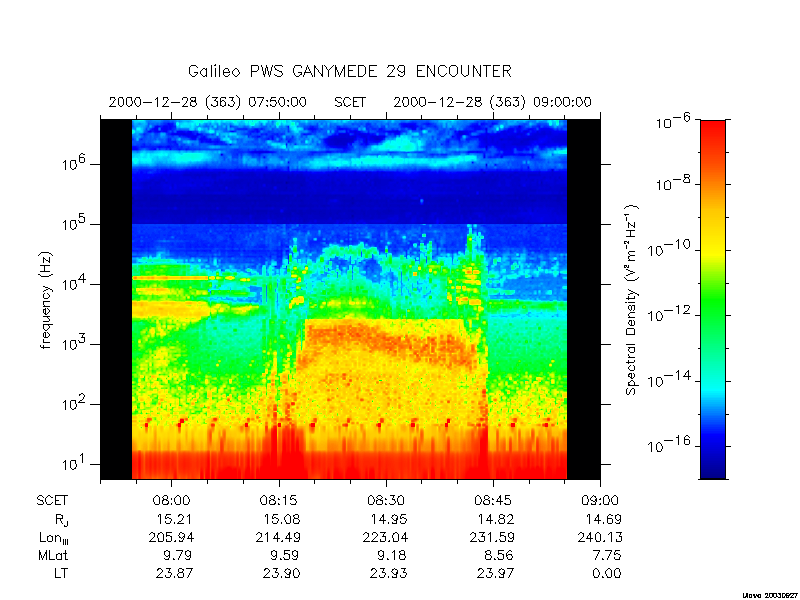Click the '09:00' time tick label
This screenshot has width=800, height=600.
point(601,501)
